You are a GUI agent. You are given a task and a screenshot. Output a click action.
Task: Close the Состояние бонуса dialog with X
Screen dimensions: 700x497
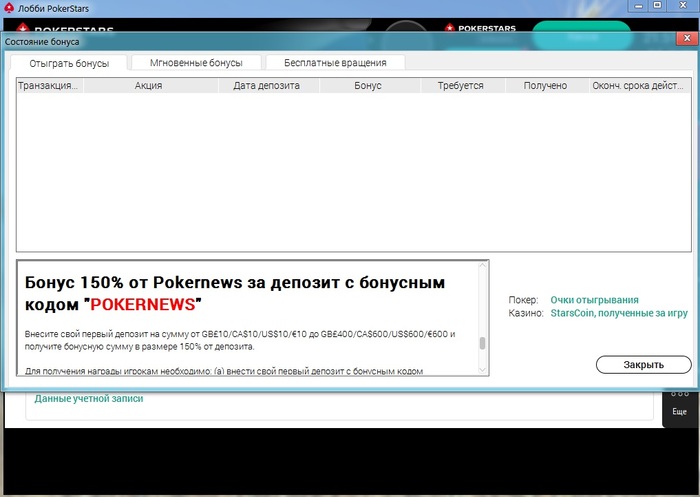[687, 38]
